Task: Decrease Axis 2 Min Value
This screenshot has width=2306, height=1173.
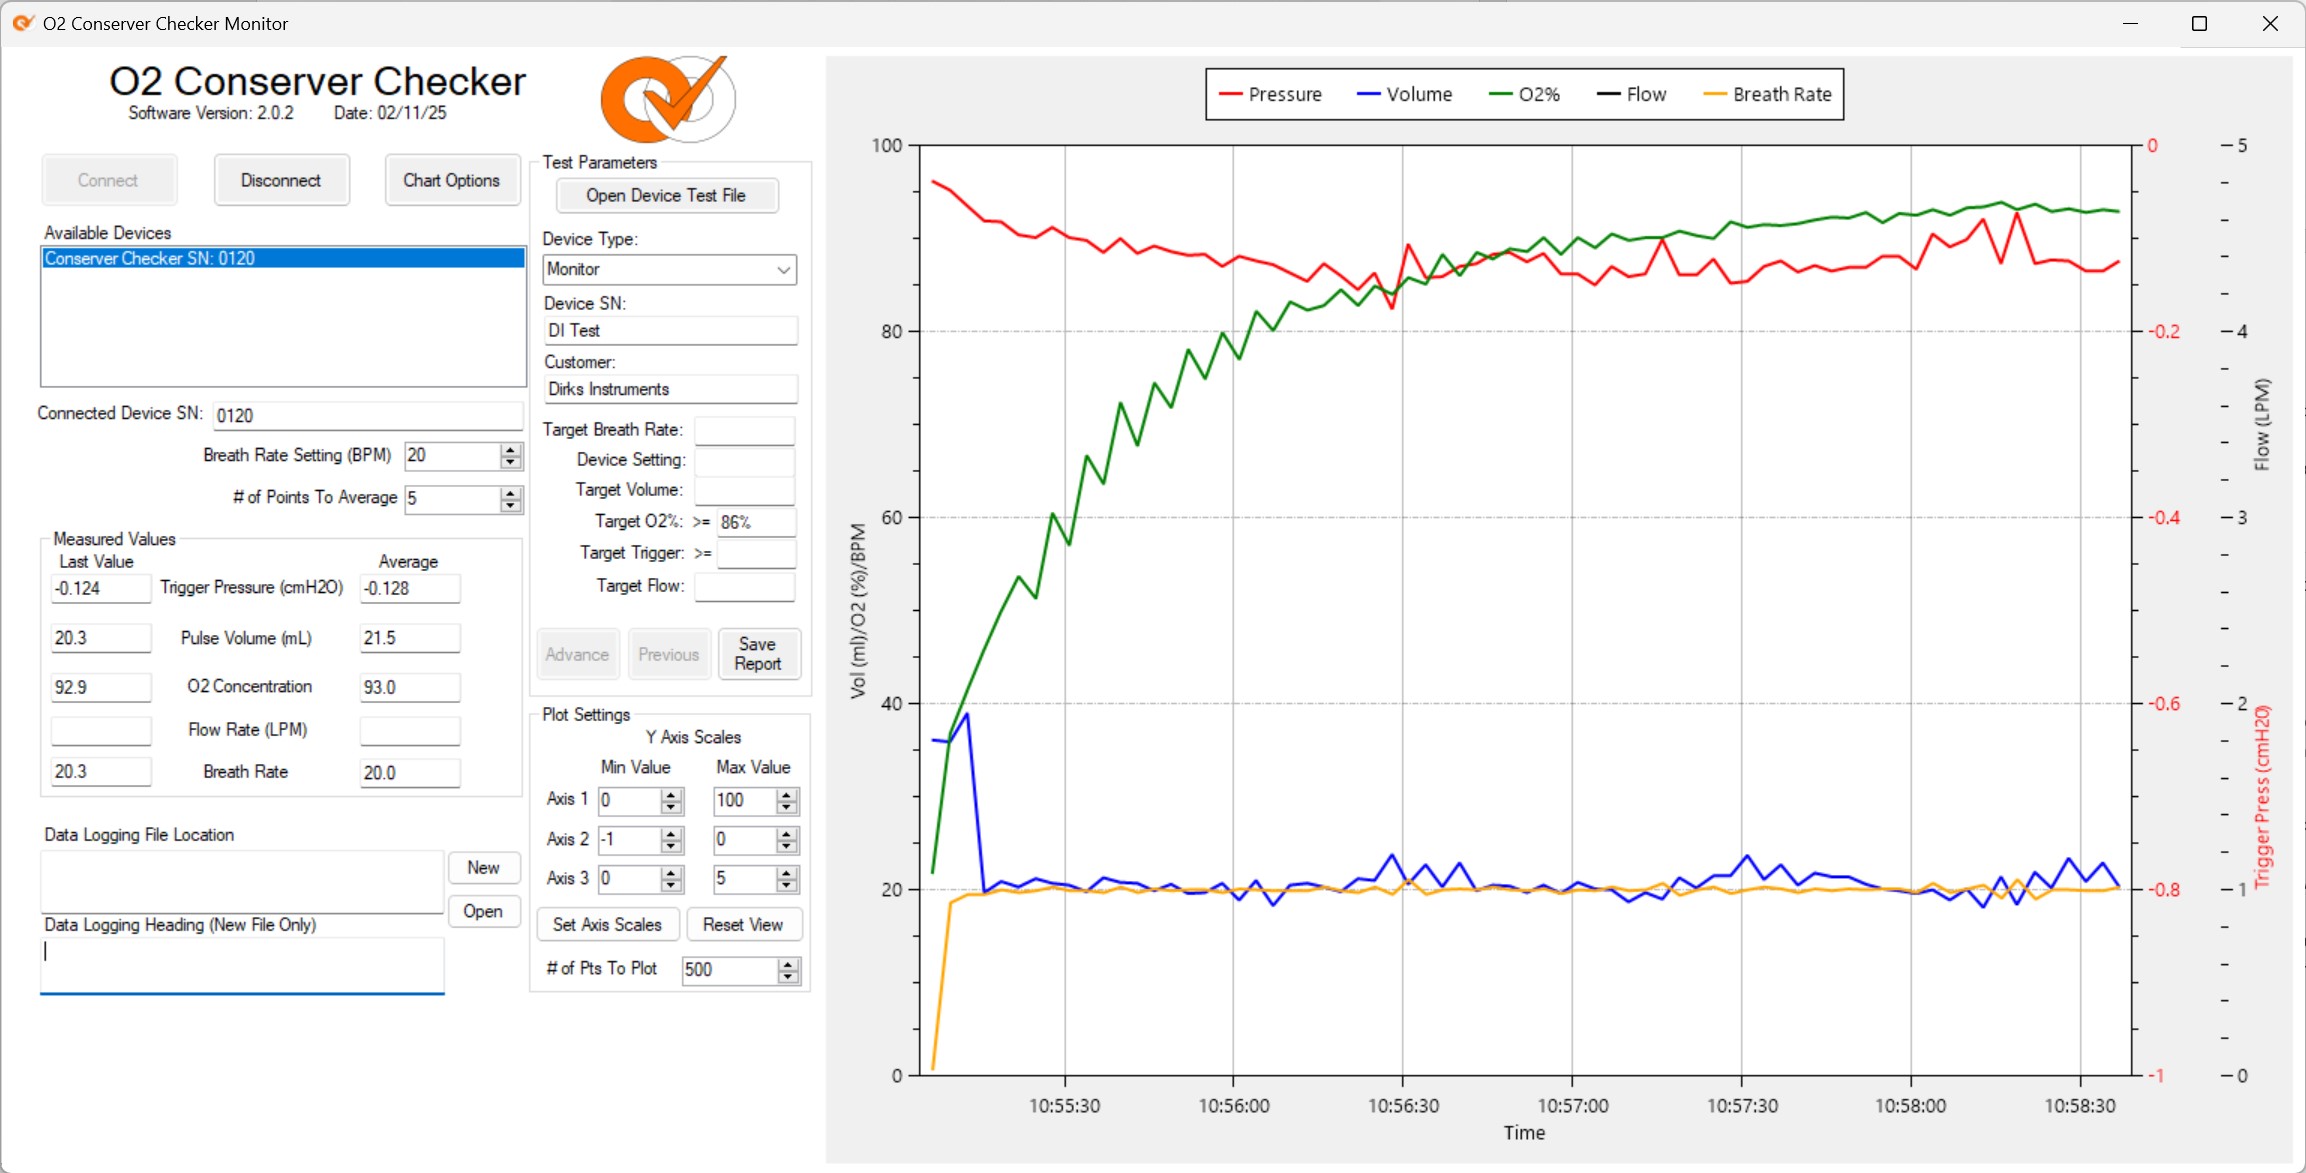Action: 672,846
